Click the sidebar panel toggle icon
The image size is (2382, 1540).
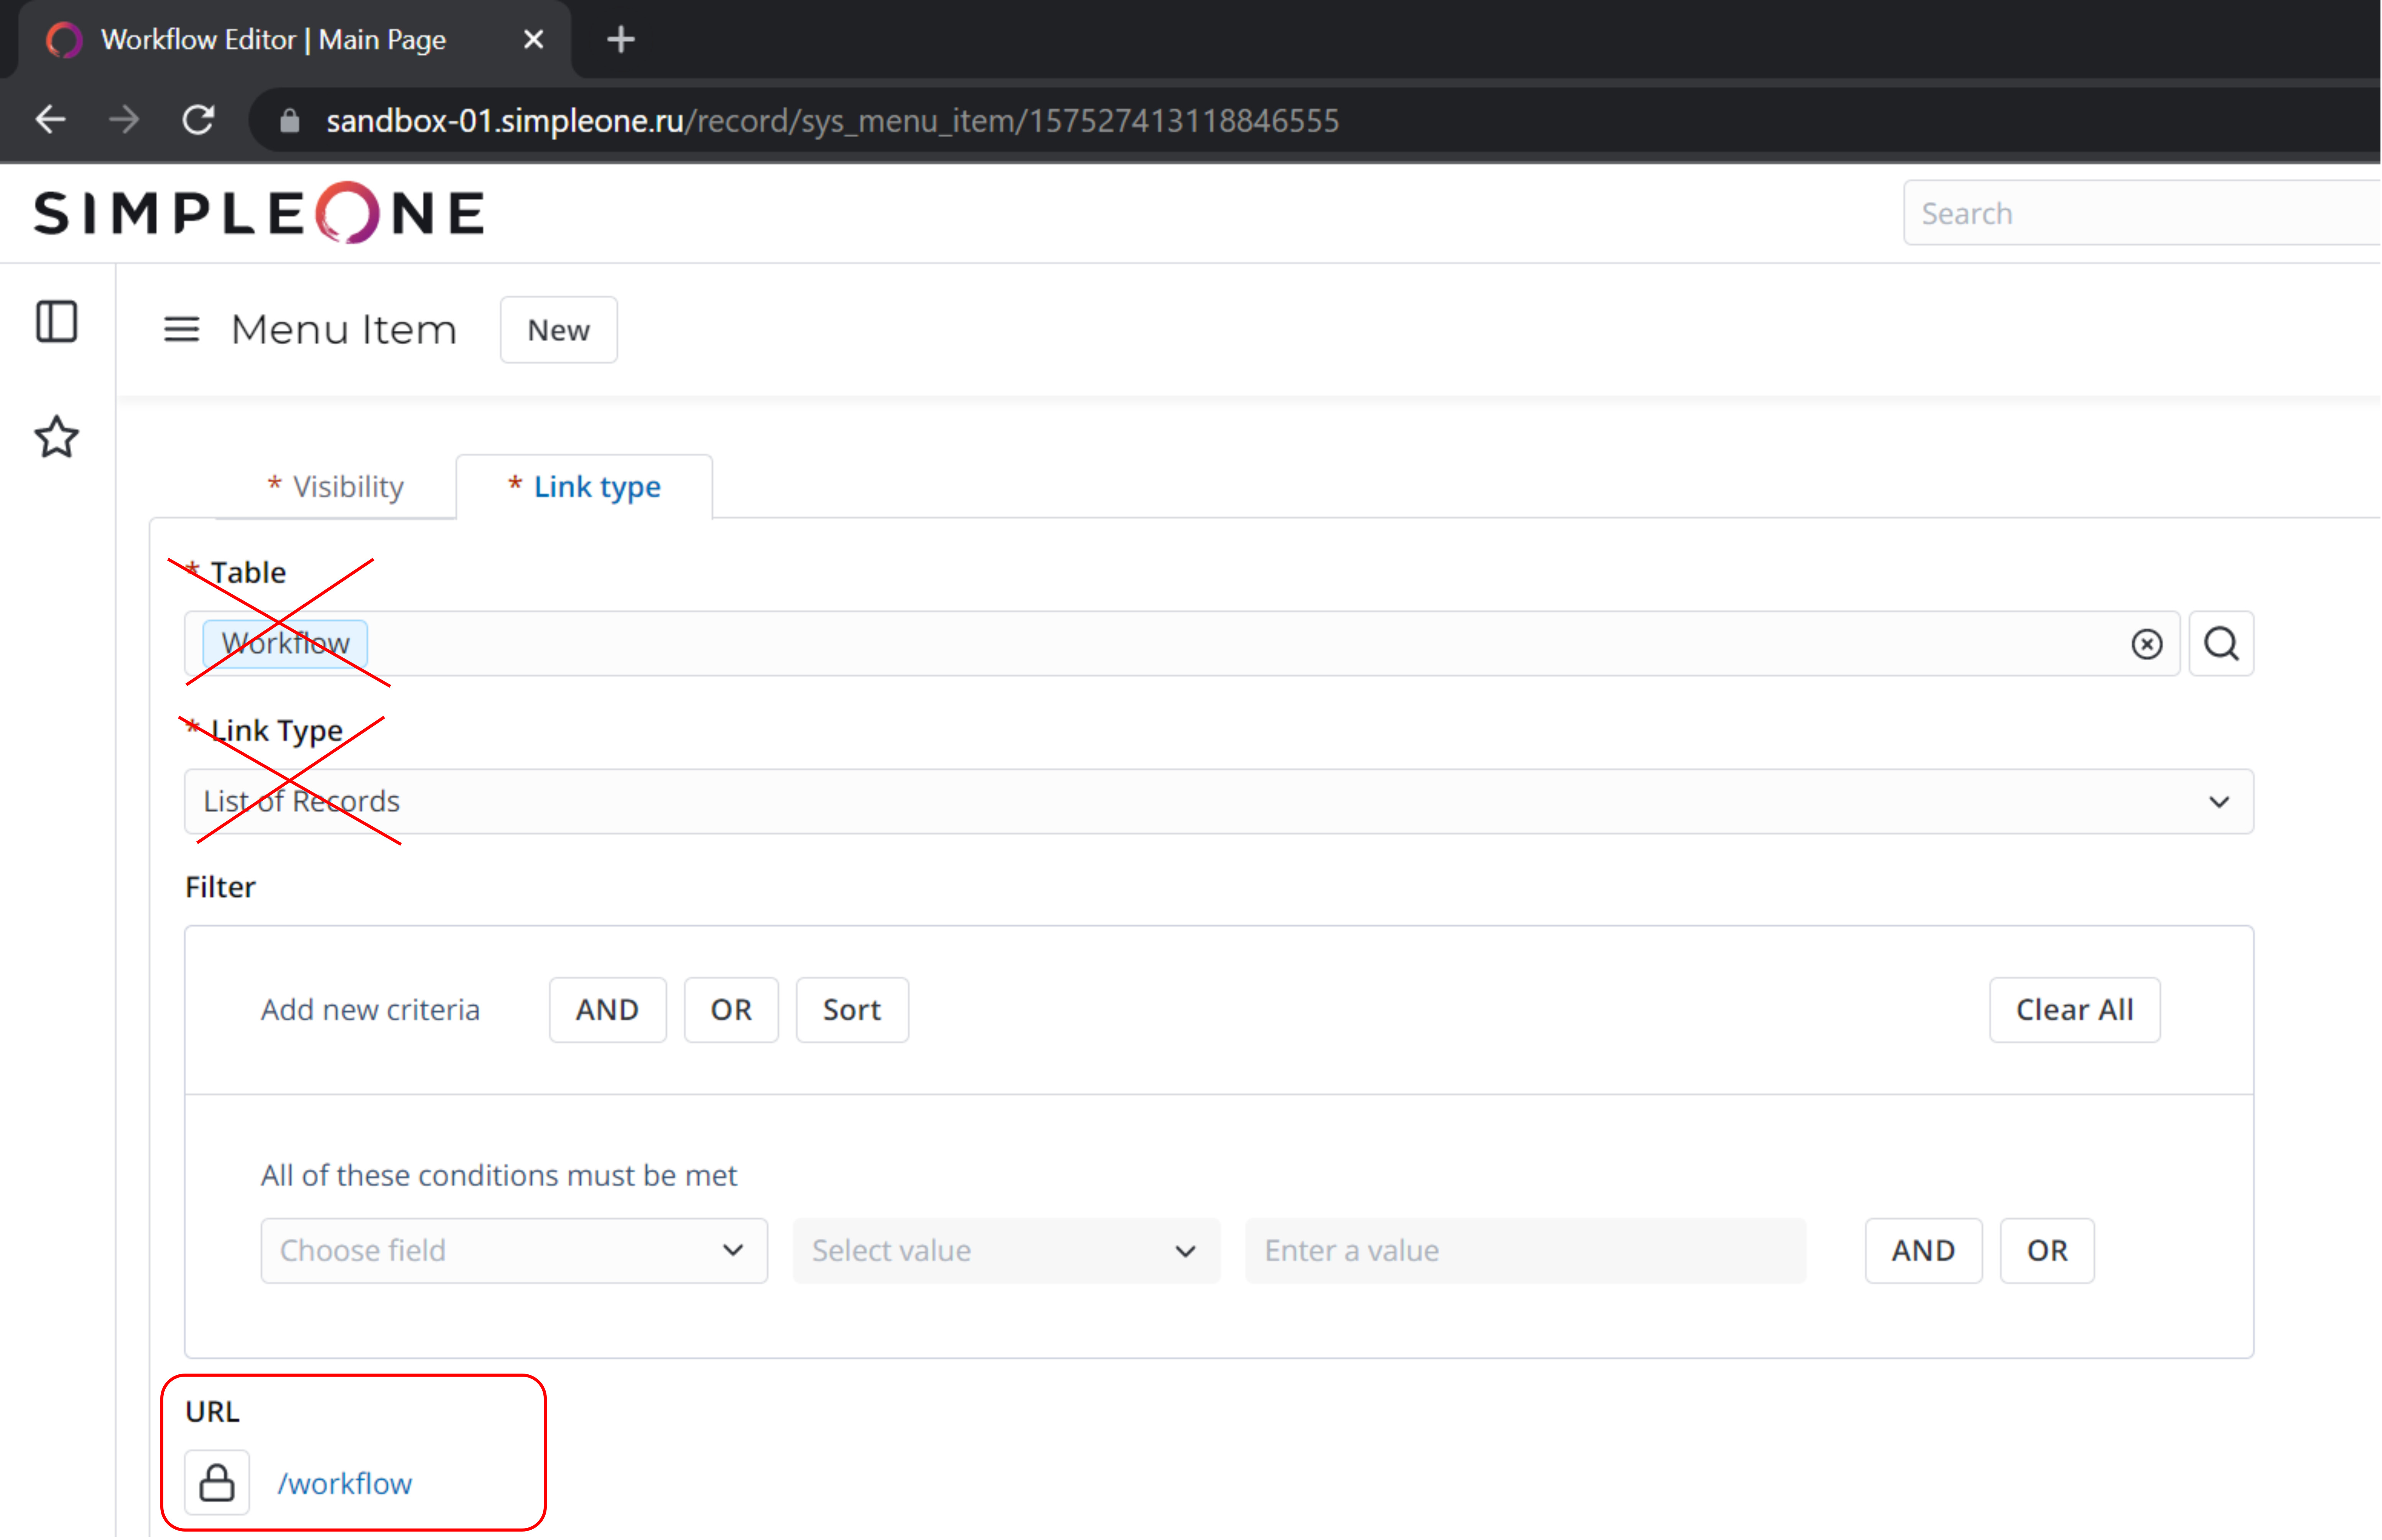pos(56,322)
